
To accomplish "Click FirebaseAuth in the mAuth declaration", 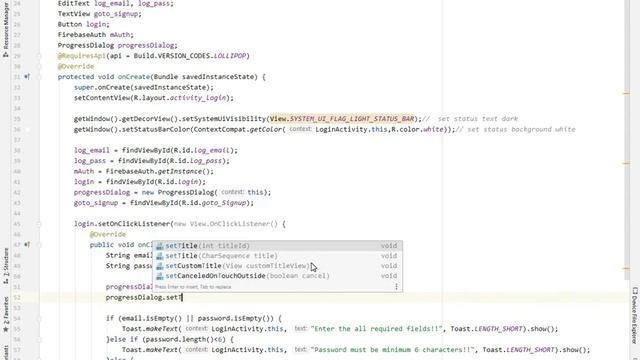I will coord(82,35).
